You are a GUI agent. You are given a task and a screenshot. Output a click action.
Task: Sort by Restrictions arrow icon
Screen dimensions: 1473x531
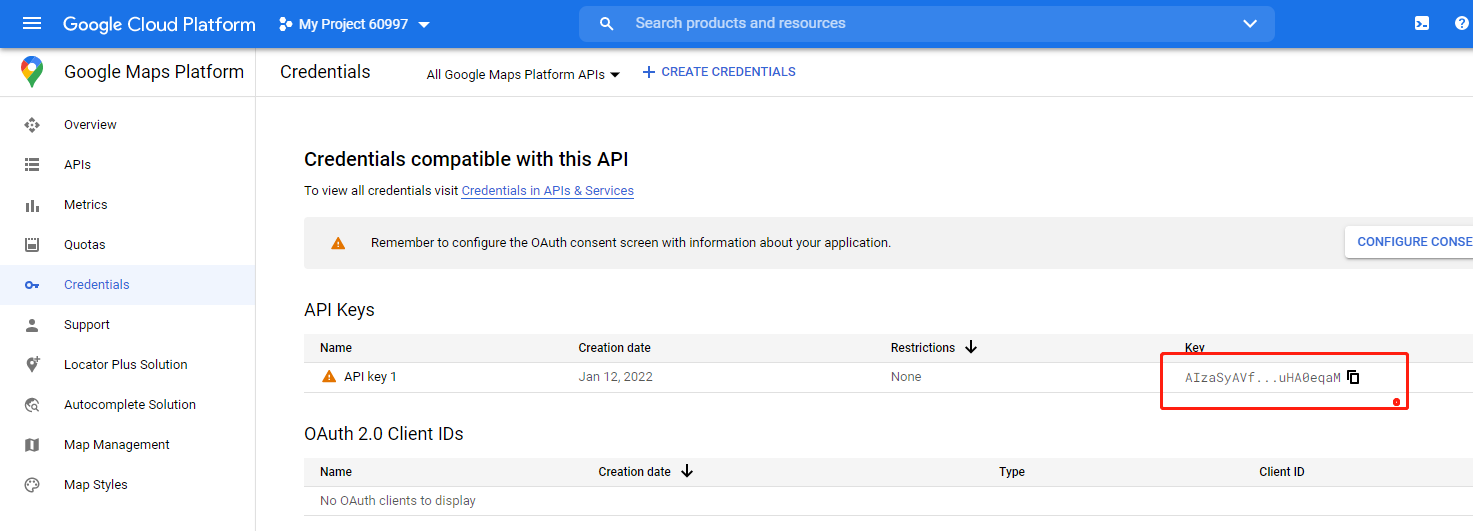tap(970, 347)
